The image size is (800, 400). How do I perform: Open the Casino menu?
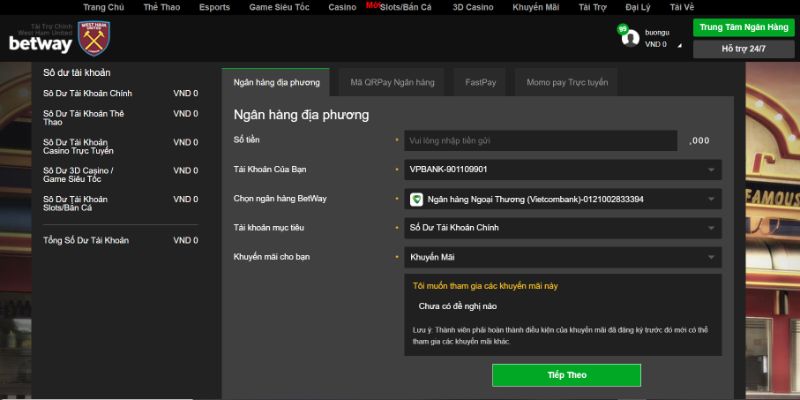tap(342, 7)
